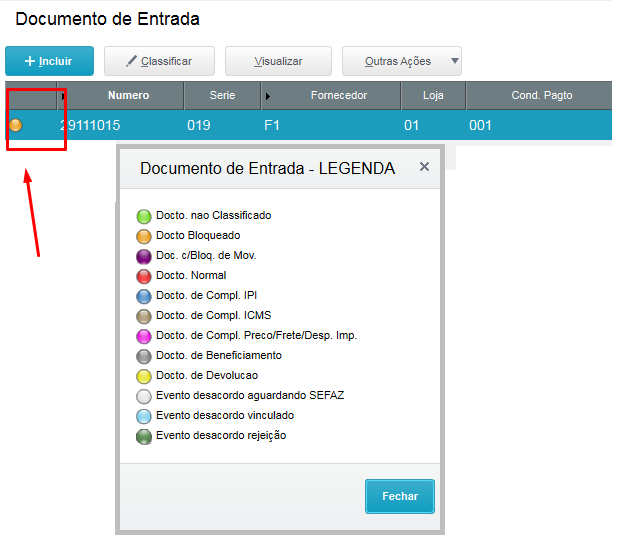Click dark green desacordo rejeição icon
The image size is (625, 547).
(144, 436)
